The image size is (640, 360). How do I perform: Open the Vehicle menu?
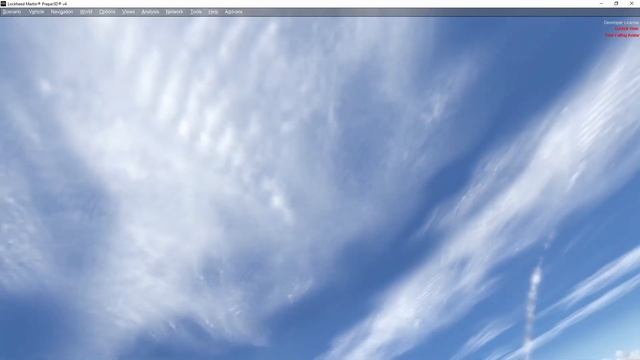click(x=36, y=12)
